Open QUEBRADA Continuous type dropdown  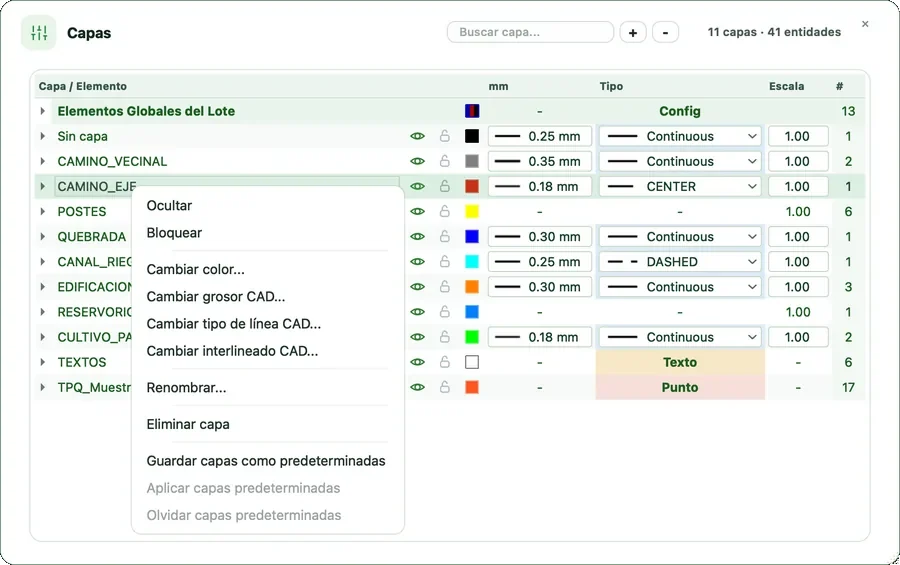click(680, 237)
